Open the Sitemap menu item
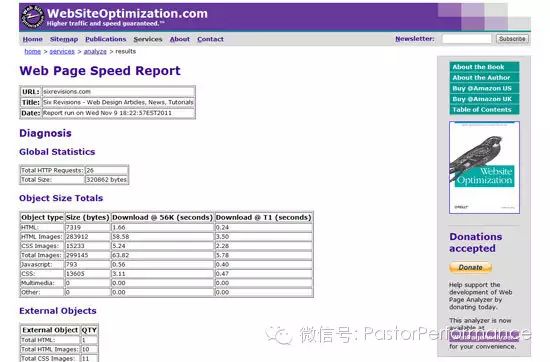Image resolution: width=550 pixels, height=362 pixels. pyautogui.click(x=64, y=39)
